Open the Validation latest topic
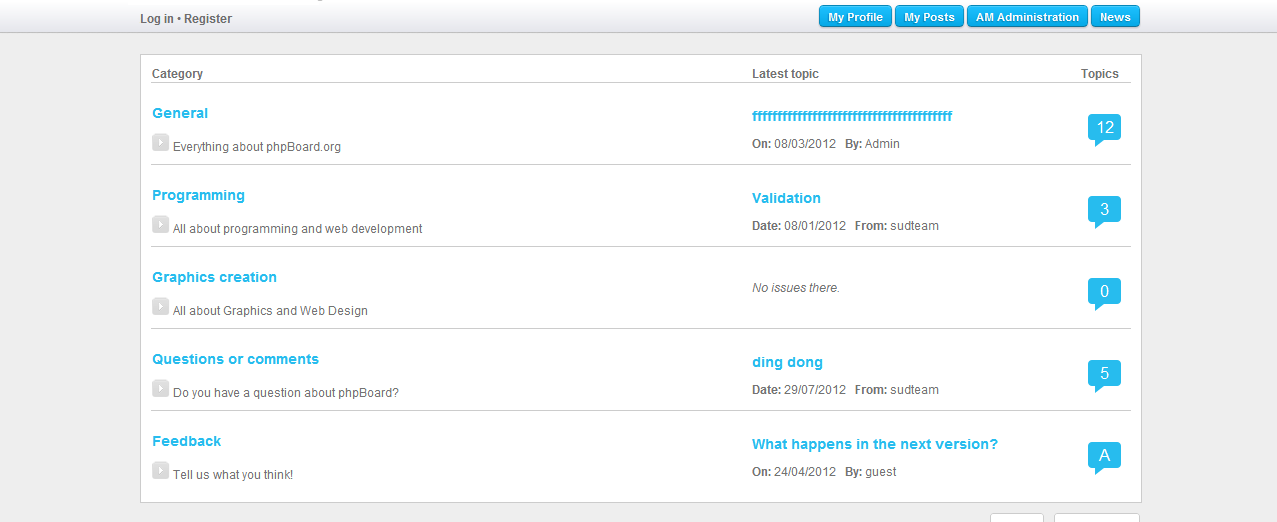 786,199
